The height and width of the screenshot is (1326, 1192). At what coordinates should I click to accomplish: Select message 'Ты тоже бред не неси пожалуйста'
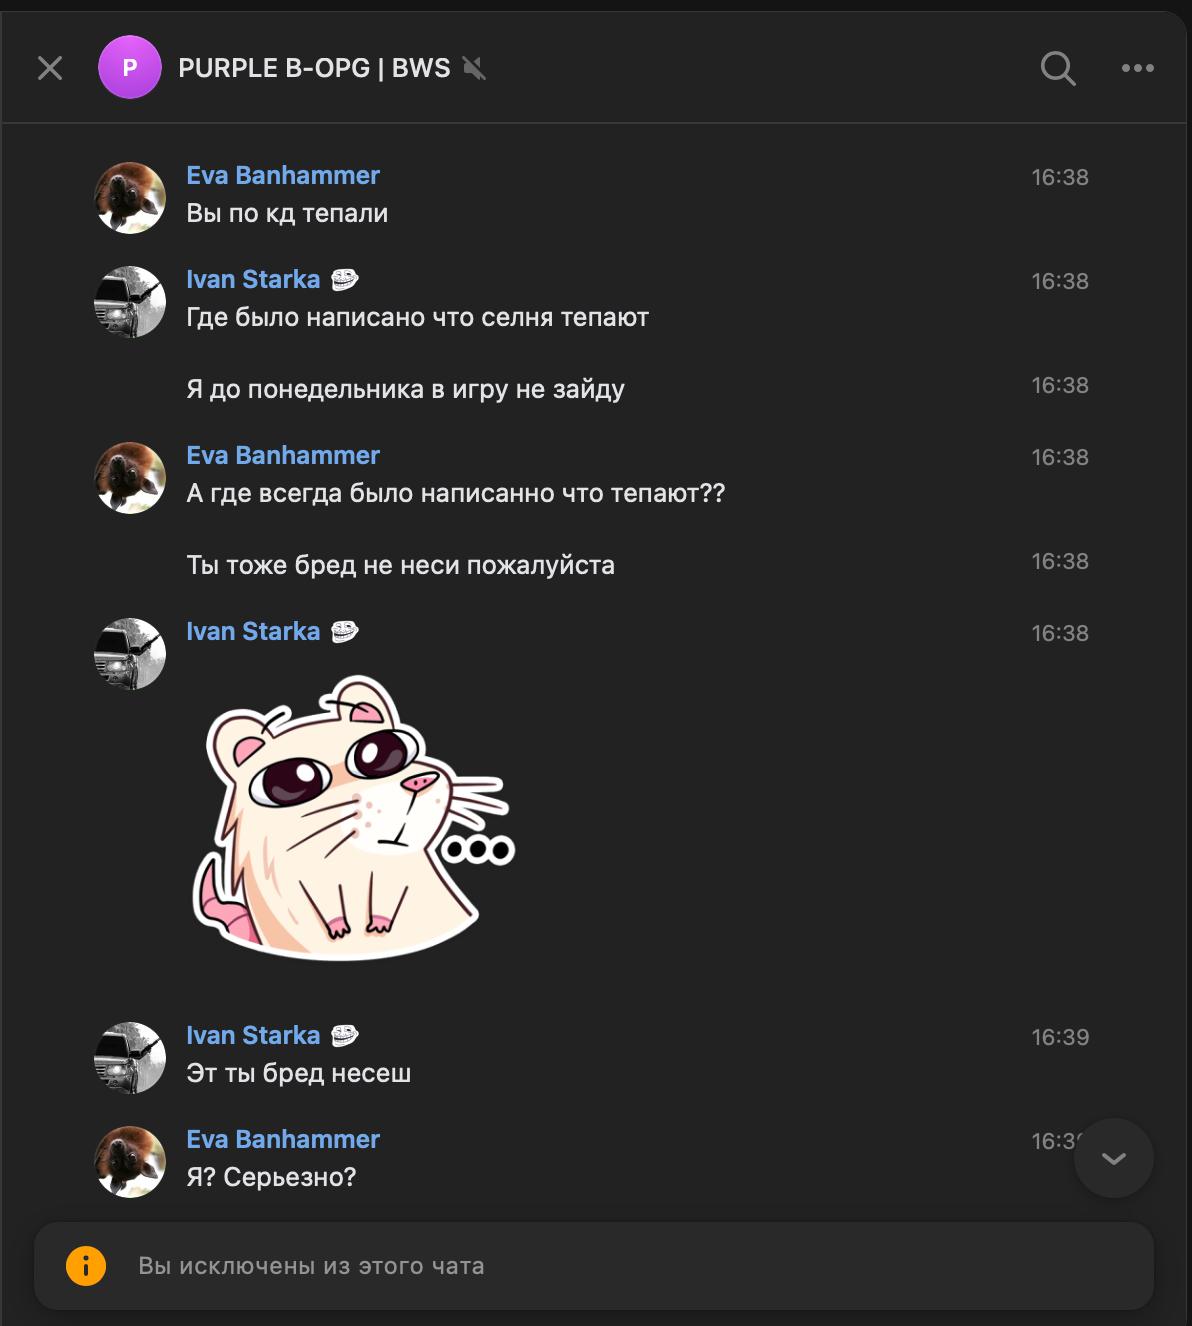point(400,565)
